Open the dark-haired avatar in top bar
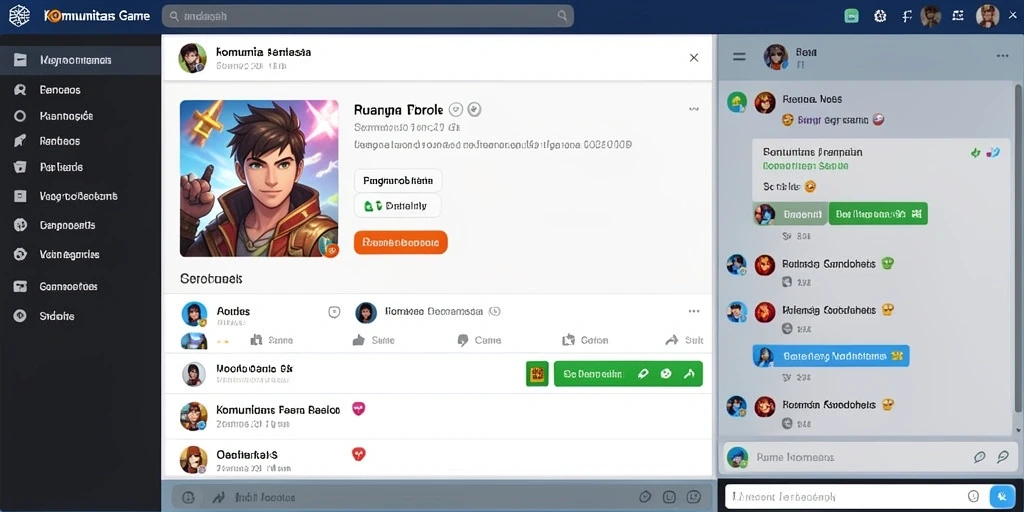1024x512 pixels. [931, 16]
